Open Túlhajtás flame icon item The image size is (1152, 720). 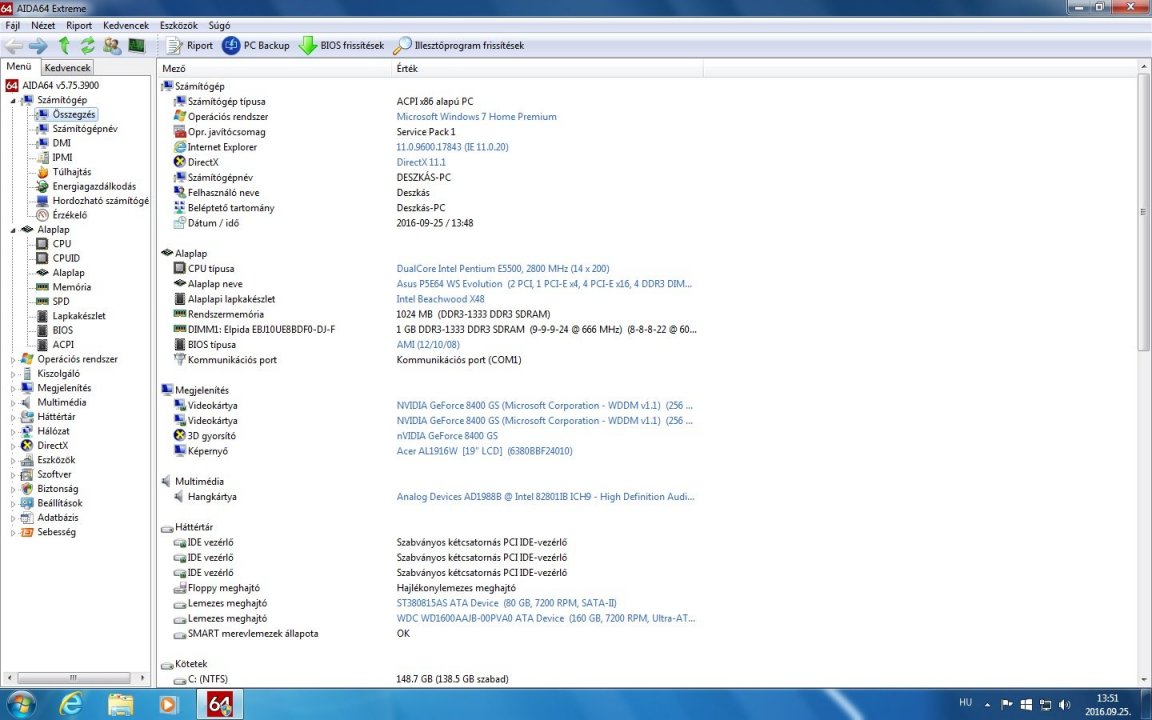[43, 172]
